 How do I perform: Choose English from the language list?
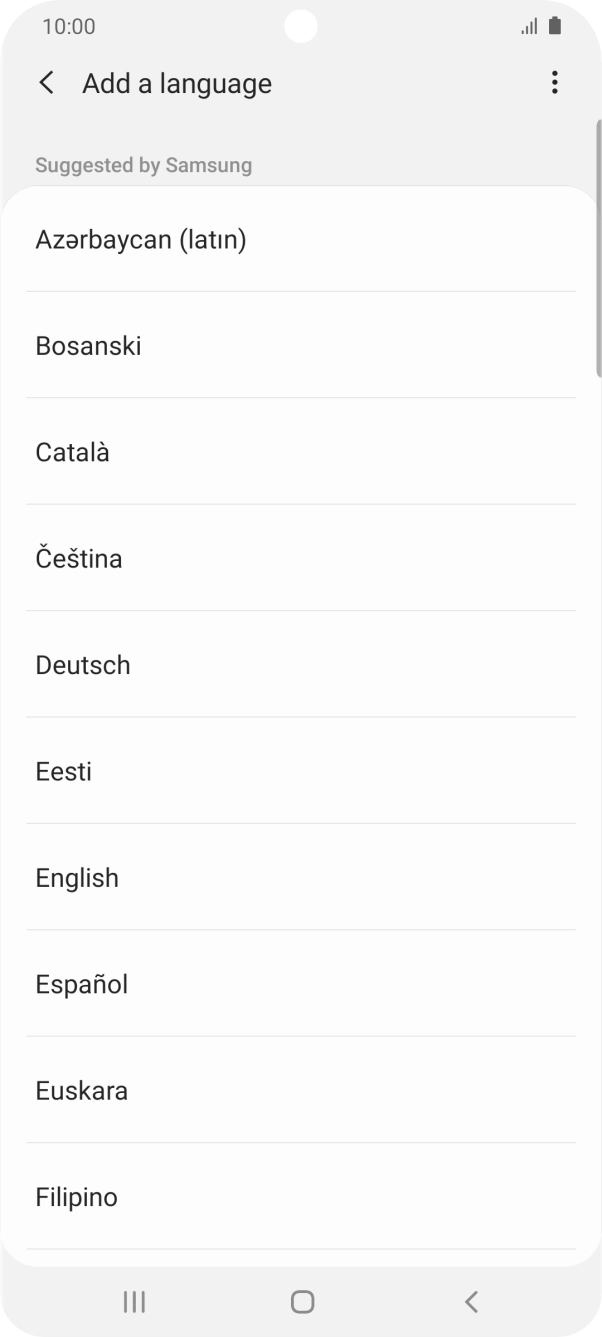click(x=76, y=877)
